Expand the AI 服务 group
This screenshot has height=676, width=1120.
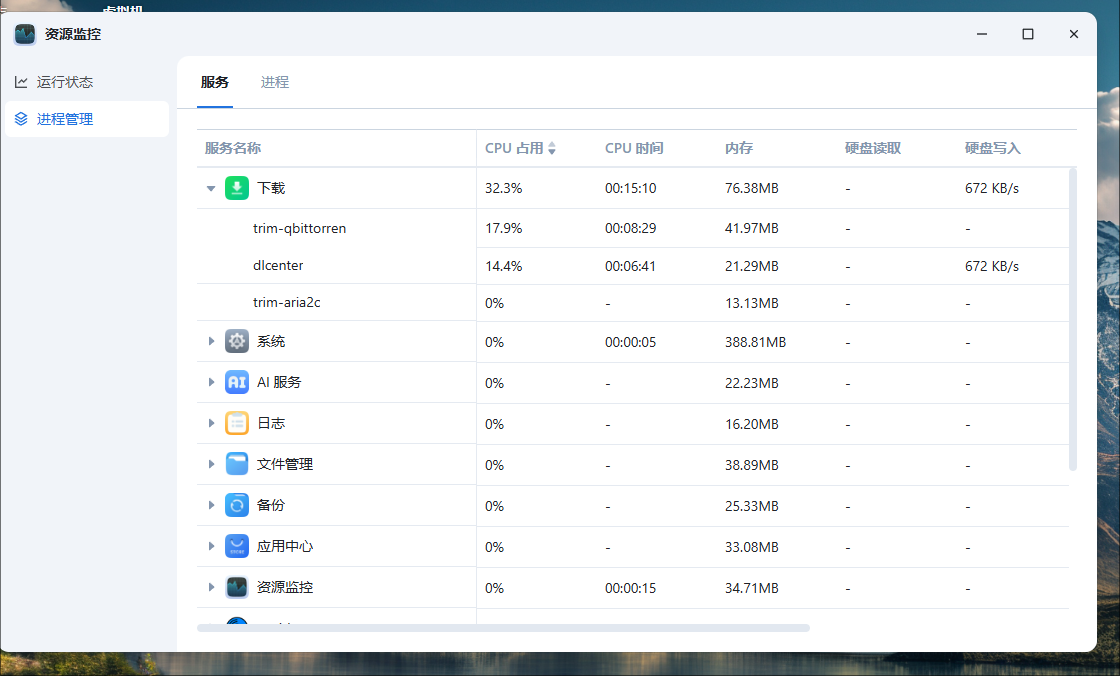coord(211,382)
